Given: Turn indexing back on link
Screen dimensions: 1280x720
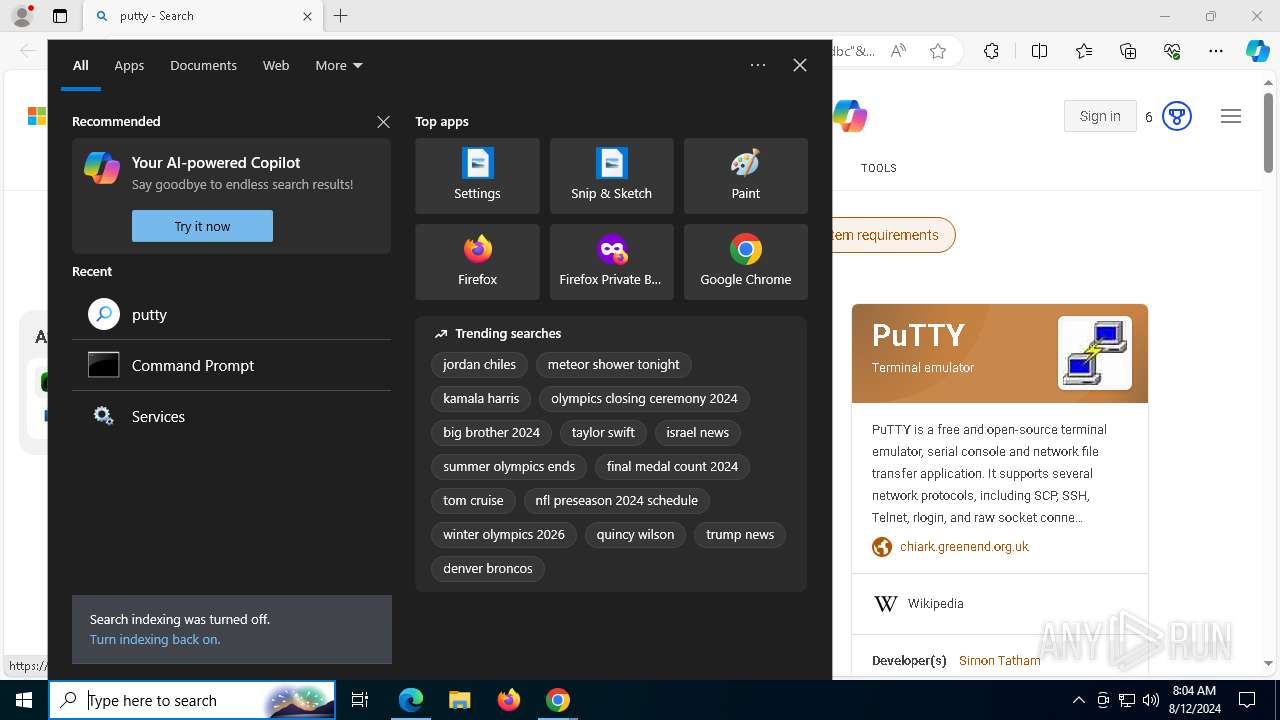Looking at the screenshot, I should [x=155, y=639].
